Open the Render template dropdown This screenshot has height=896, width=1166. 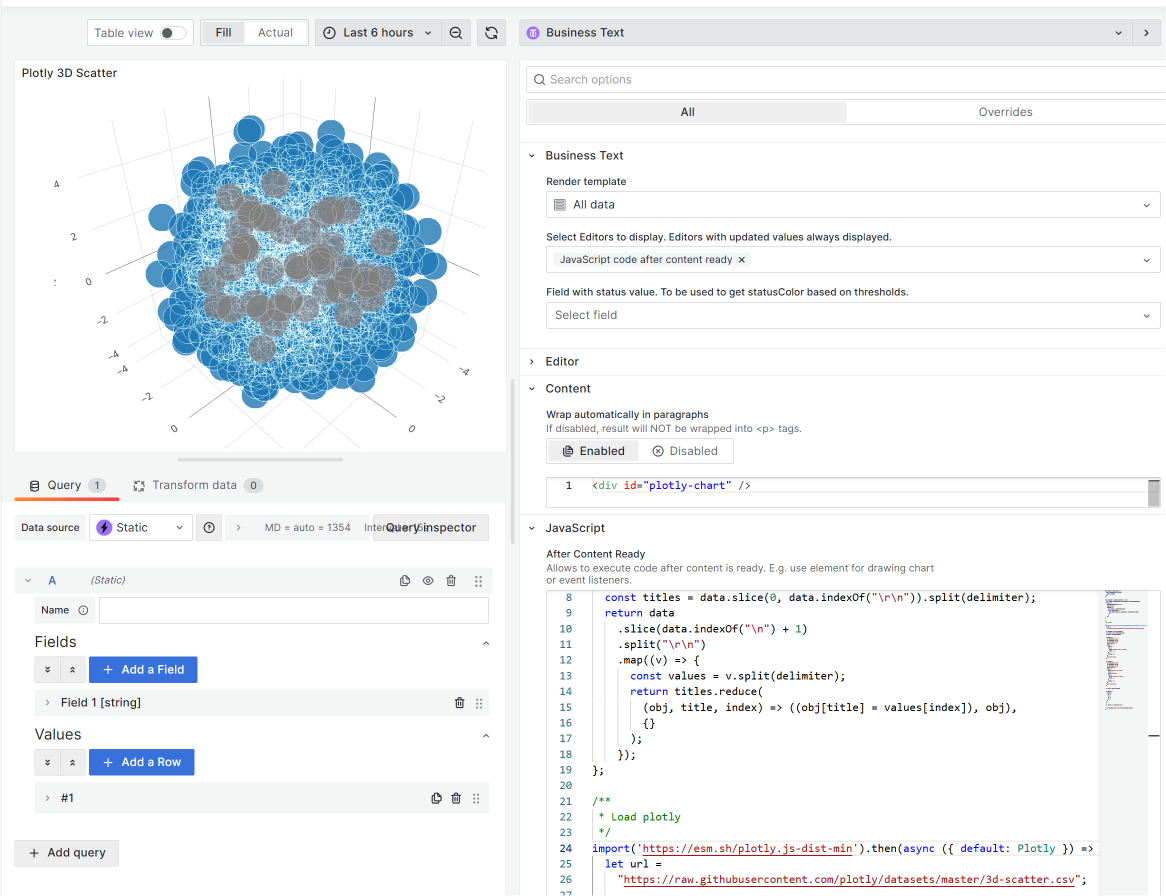[852, 204]
